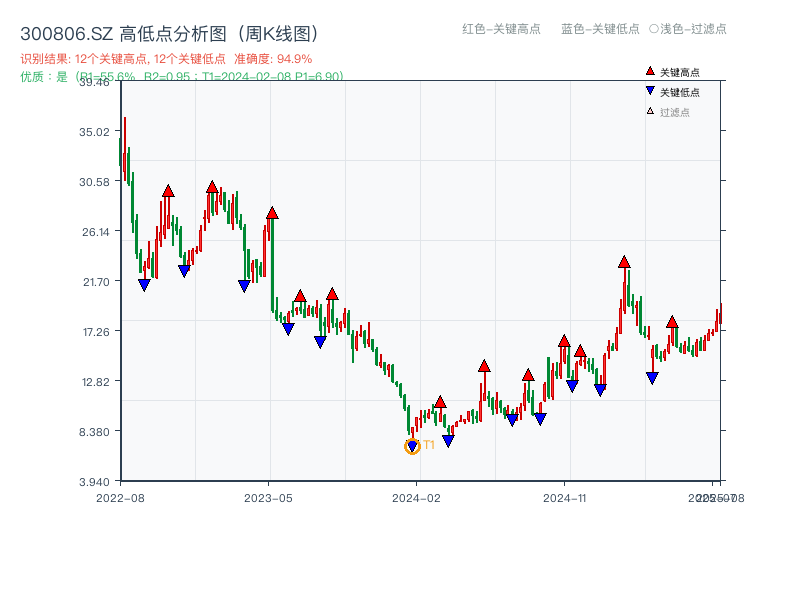Click red key-high triangle near 18 in mid-2025
This screenshot has width=800, height=600.
point(672,322)
